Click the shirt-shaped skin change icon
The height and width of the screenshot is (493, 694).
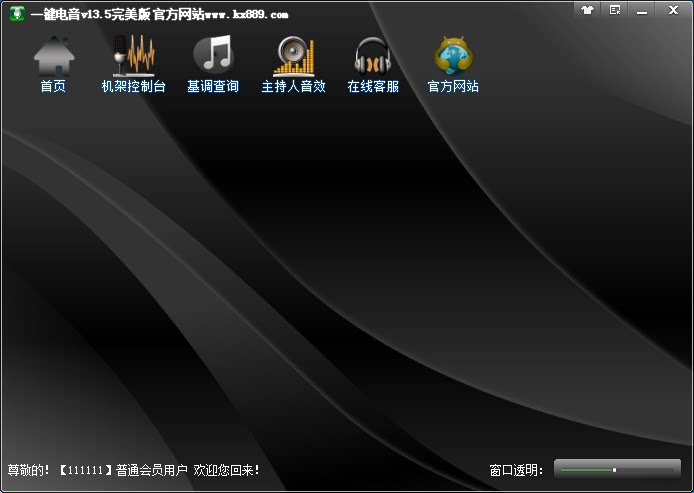(587, 10)
